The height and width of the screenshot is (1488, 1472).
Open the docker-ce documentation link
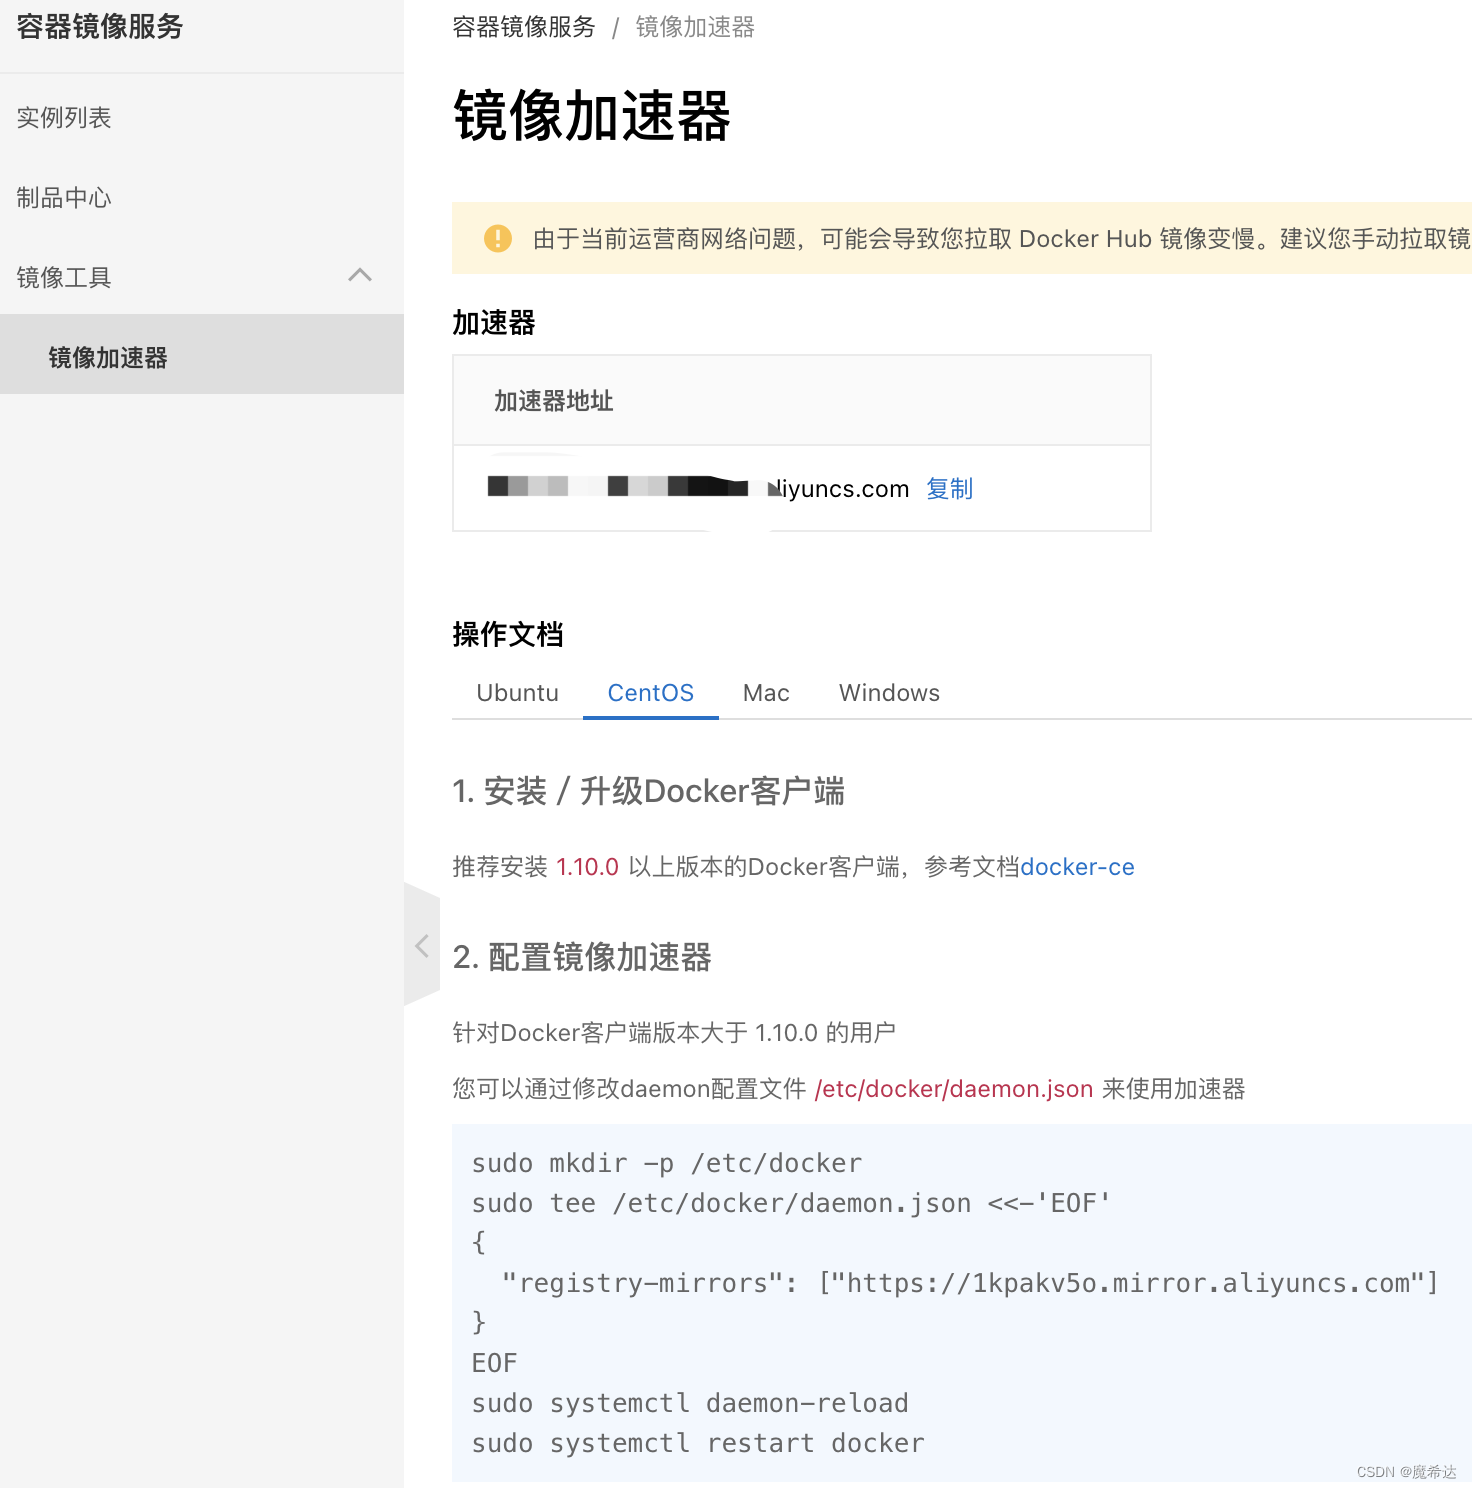(1077, 867)
